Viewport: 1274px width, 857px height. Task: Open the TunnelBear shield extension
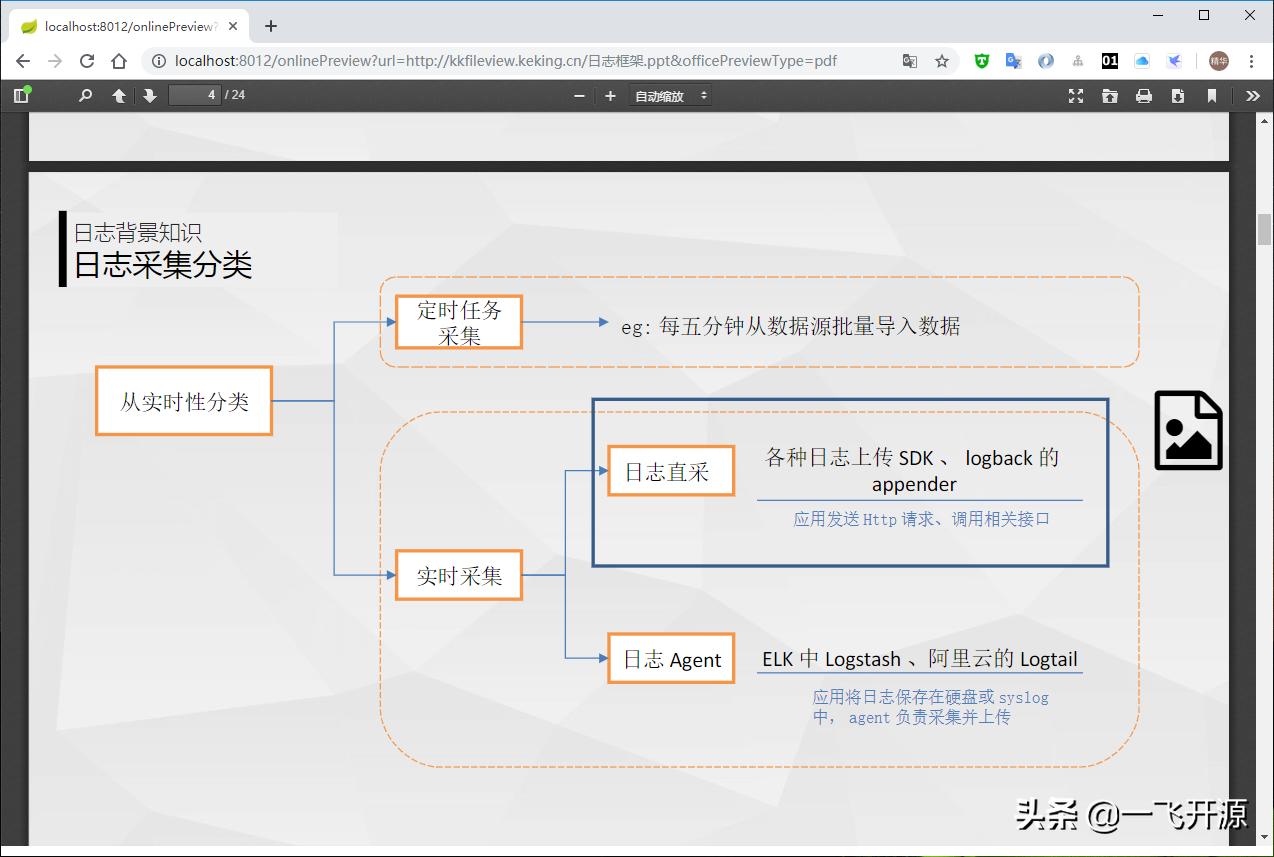tap(981, 61)
